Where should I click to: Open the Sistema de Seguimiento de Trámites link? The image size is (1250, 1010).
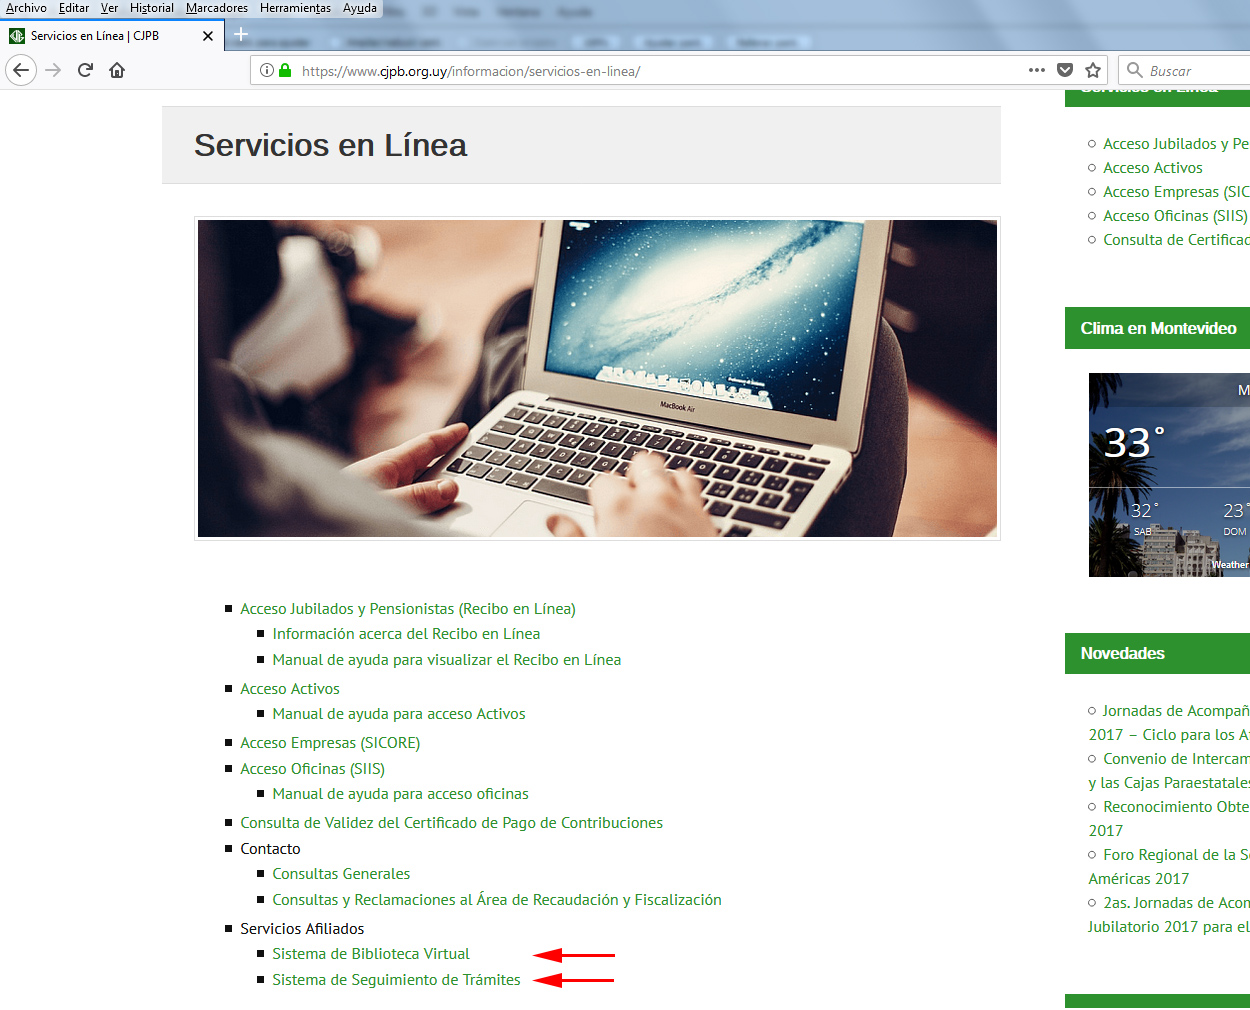tap(396, 980)
